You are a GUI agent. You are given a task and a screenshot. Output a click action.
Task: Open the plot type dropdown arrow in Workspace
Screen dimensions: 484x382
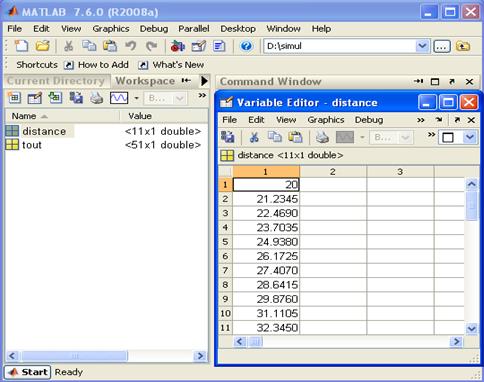click(x=136, y=98)
